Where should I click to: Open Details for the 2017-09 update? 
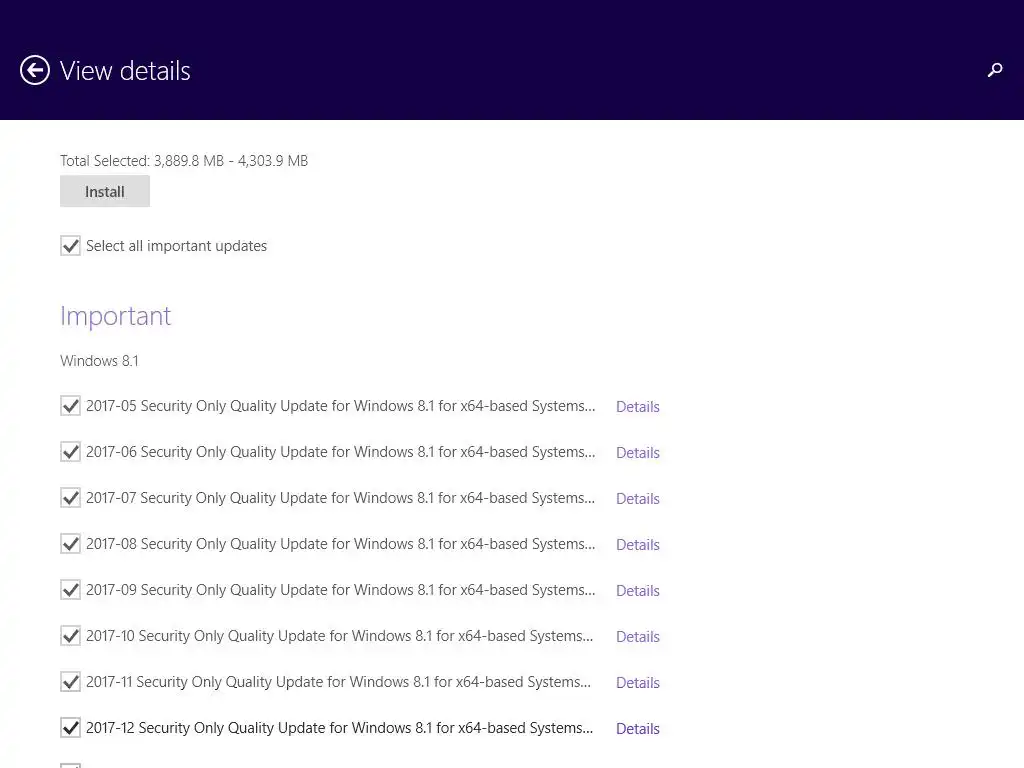637,591
